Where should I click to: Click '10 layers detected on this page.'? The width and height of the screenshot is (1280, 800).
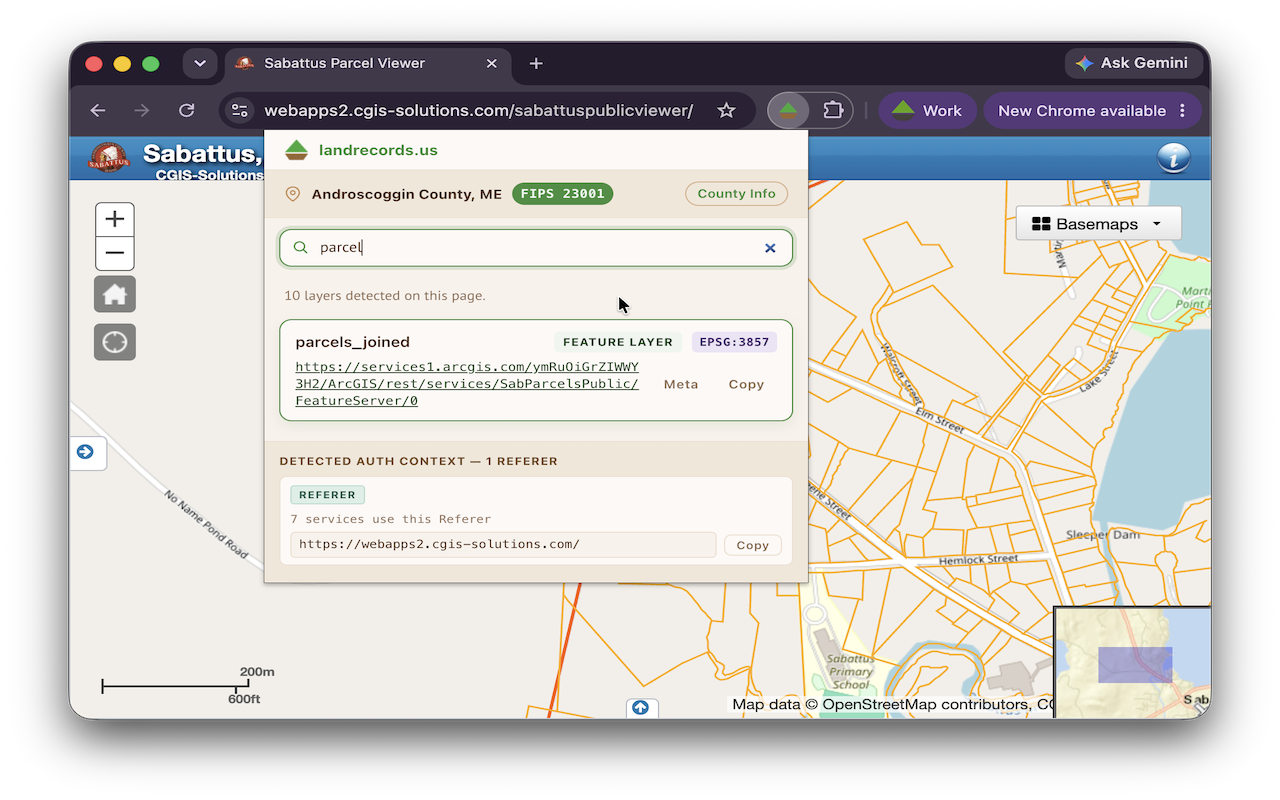tap(385, 296)
